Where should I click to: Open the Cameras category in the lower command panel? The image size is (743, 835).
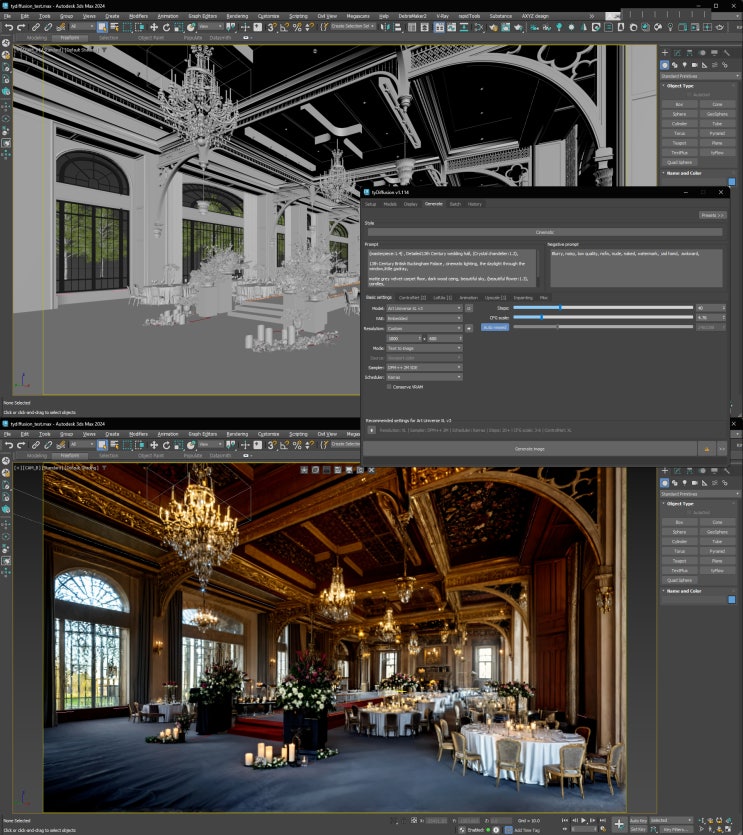tap(695, 483)
